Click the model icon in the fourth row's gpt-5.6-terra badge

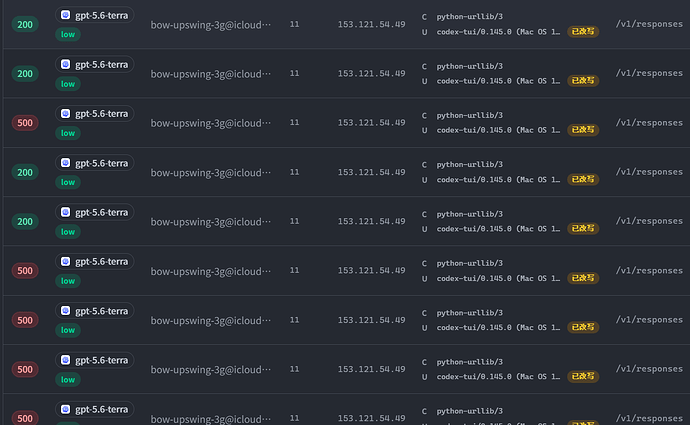click(66, 163)
